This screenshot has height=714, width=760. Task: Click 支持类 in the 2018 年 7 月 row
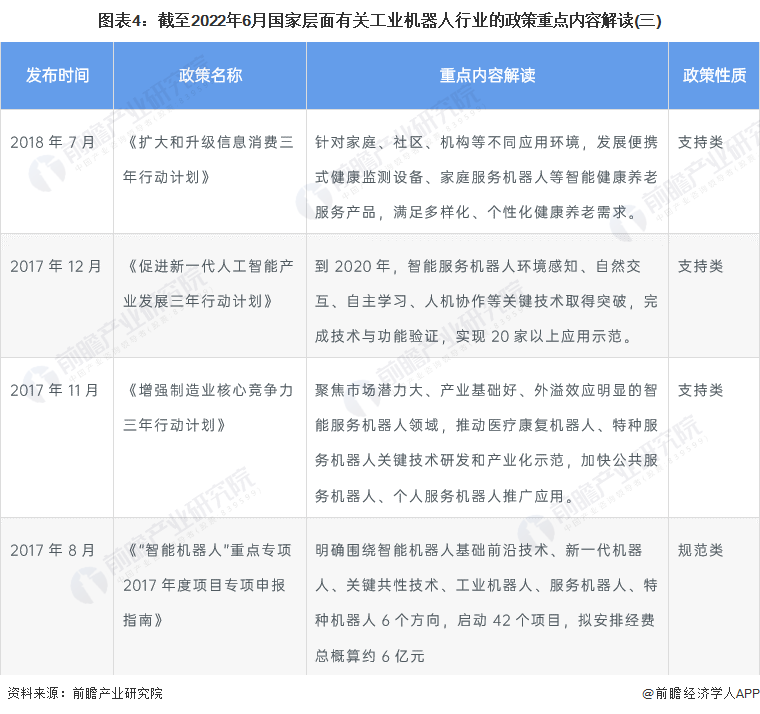[x=700, y=142]
